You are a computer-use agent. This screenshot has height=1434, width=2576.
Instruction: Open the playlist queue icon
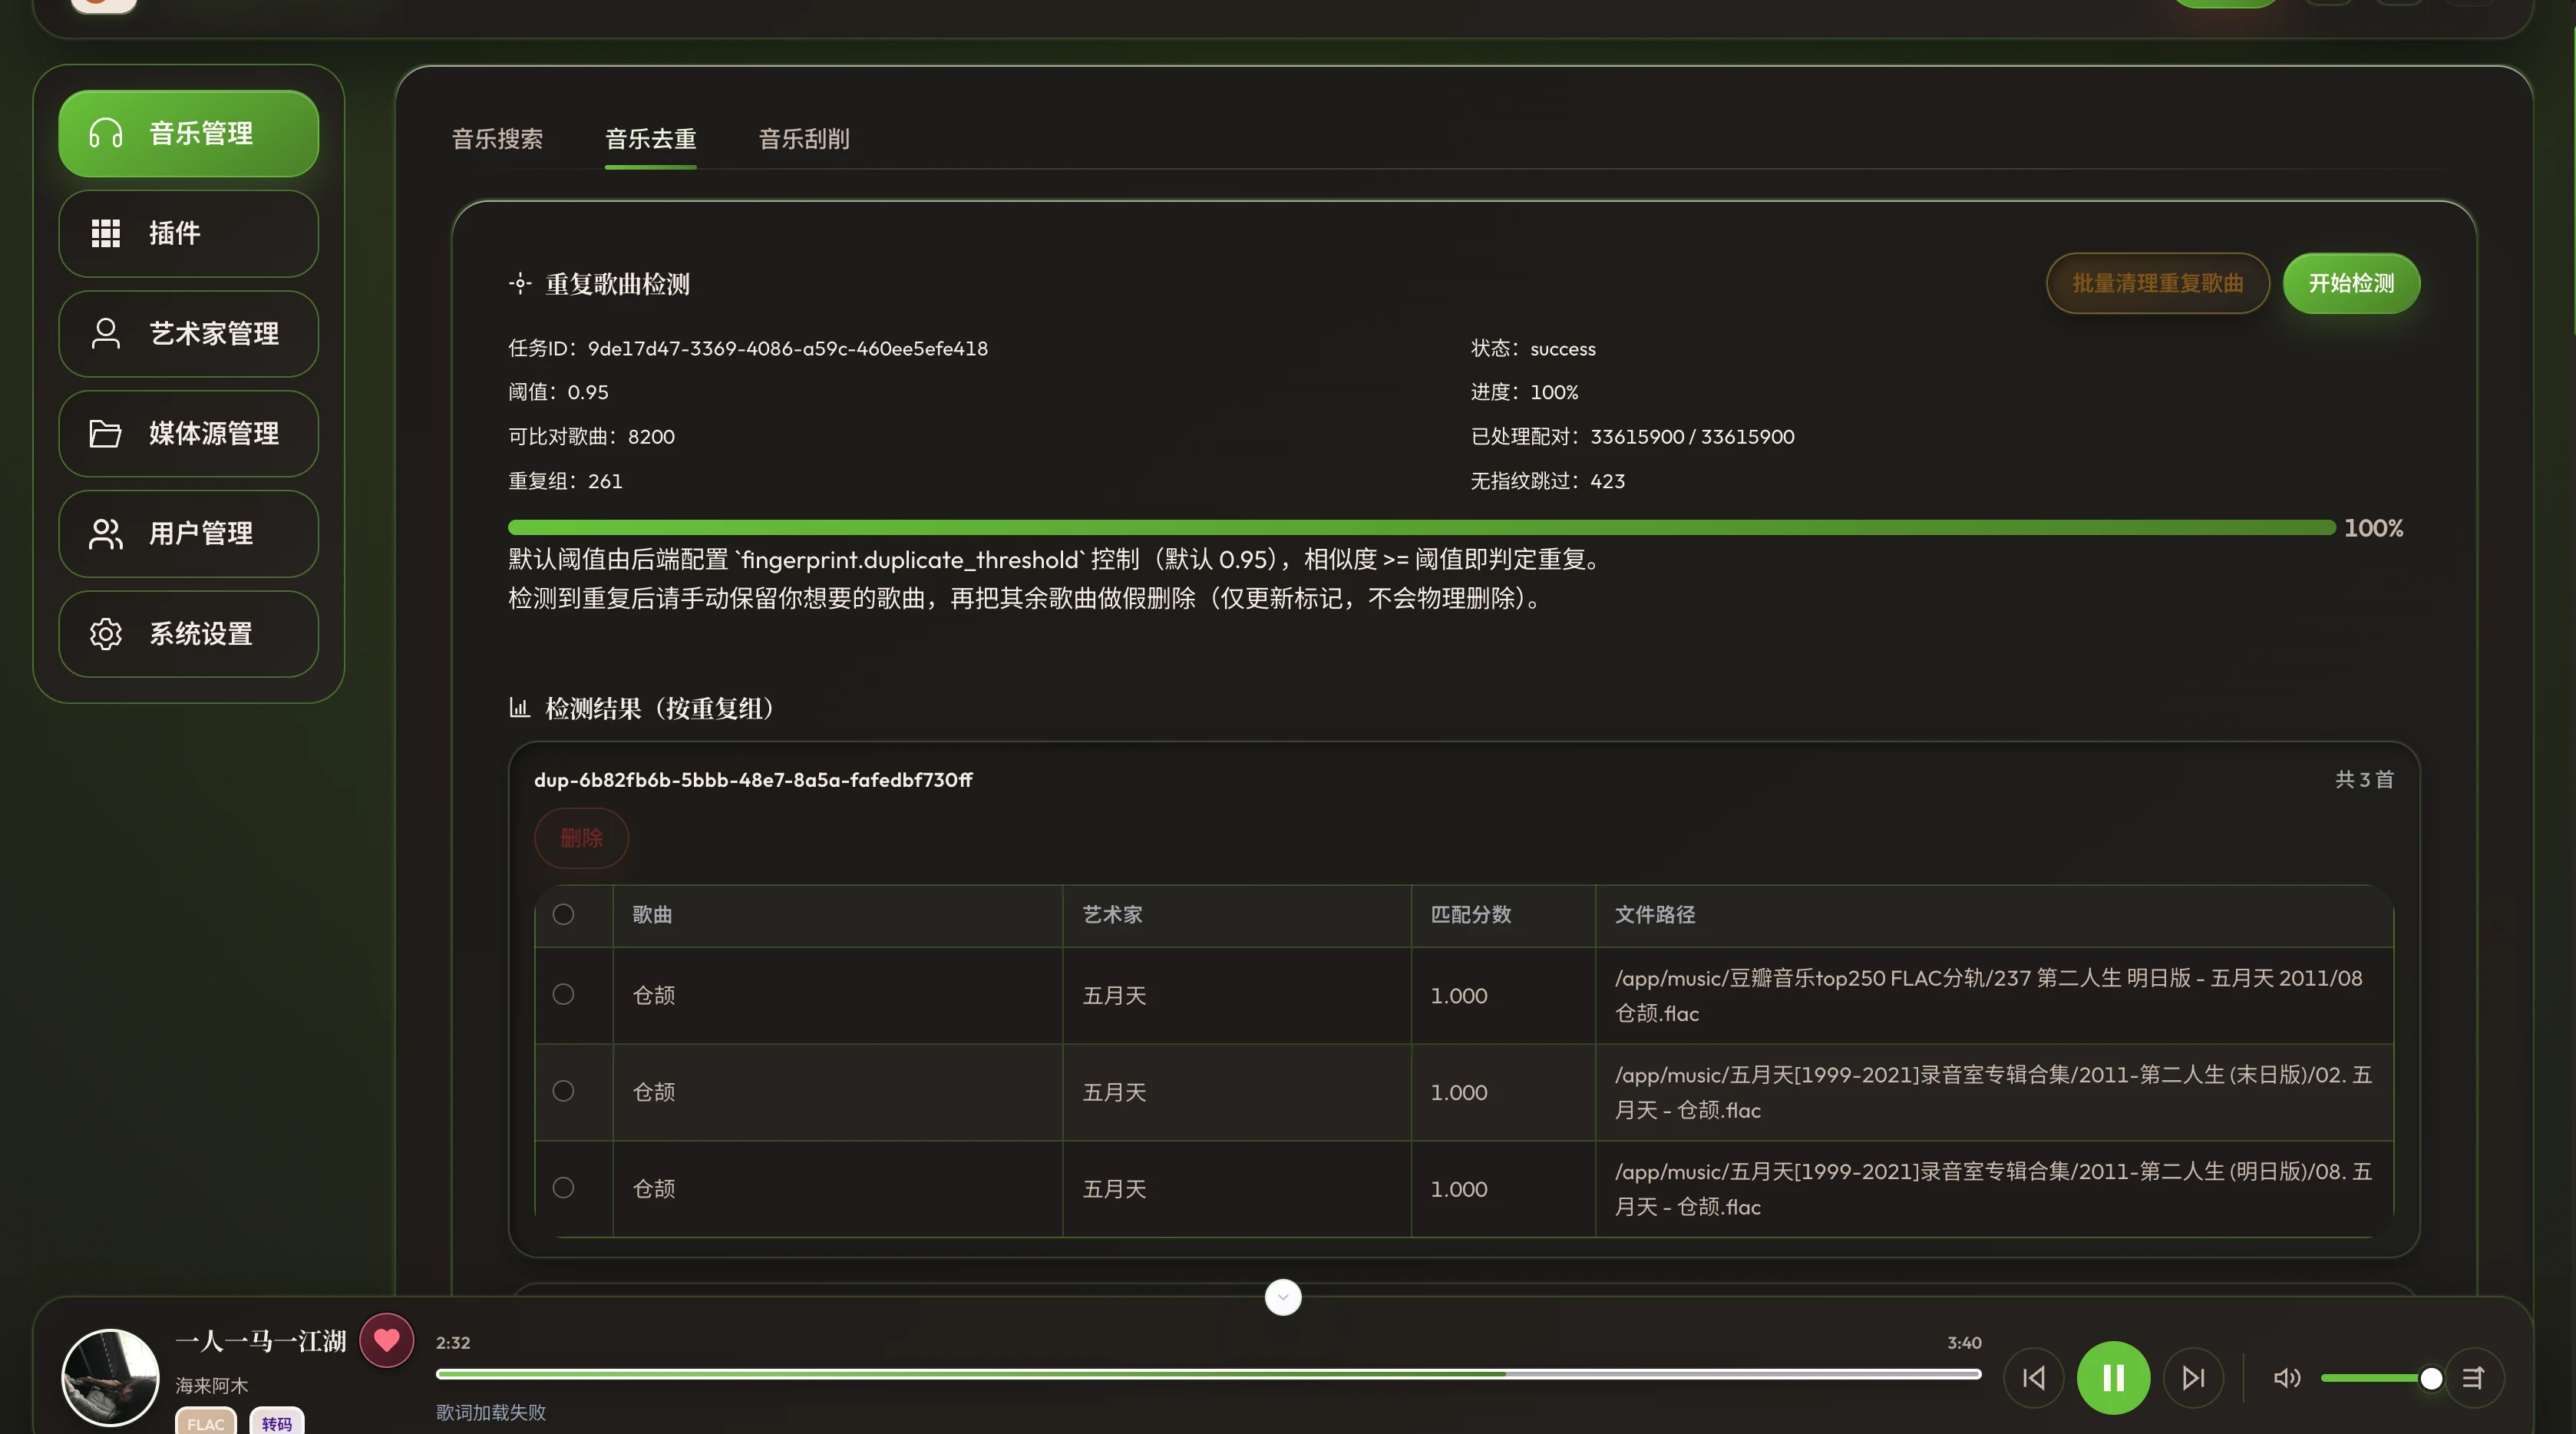[2473, 1378]
